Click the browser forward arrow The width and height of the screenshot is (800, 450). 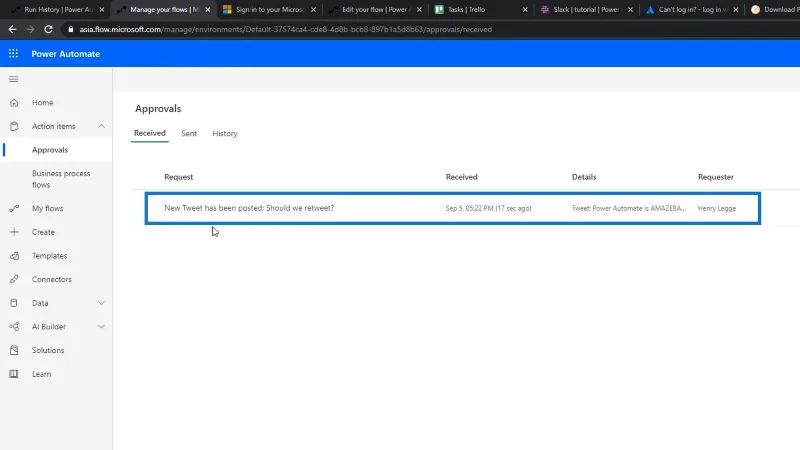coord(31,30)
